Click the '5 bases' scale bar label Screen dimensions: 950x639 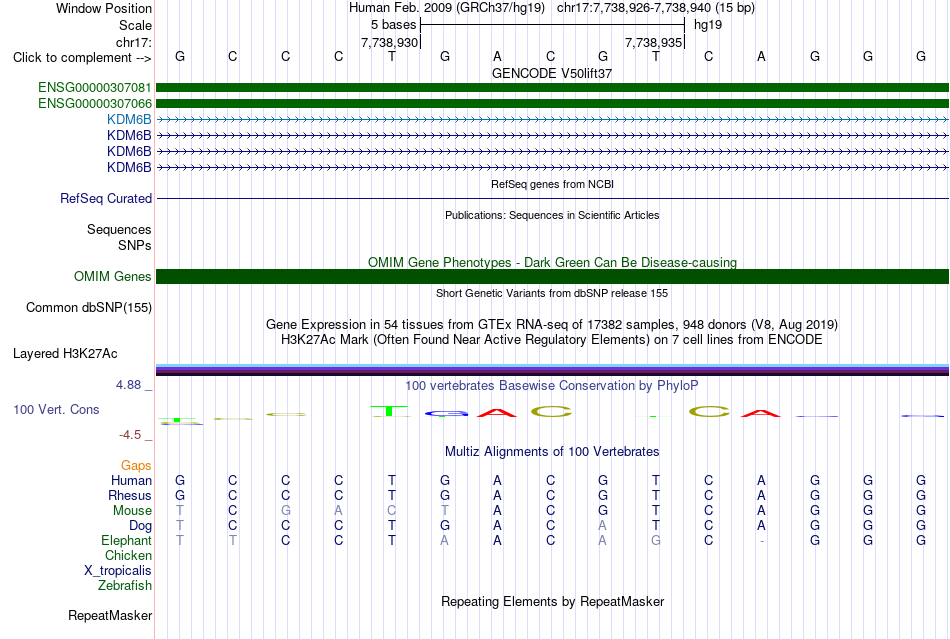[x=394, y=25]
